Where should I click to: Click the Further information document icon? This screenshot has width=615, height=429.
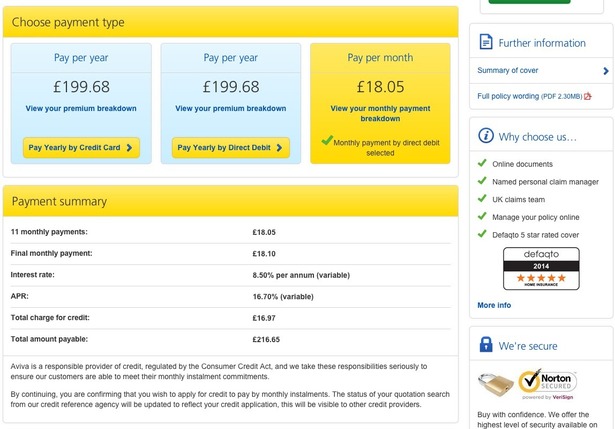(x=486, y=42)
